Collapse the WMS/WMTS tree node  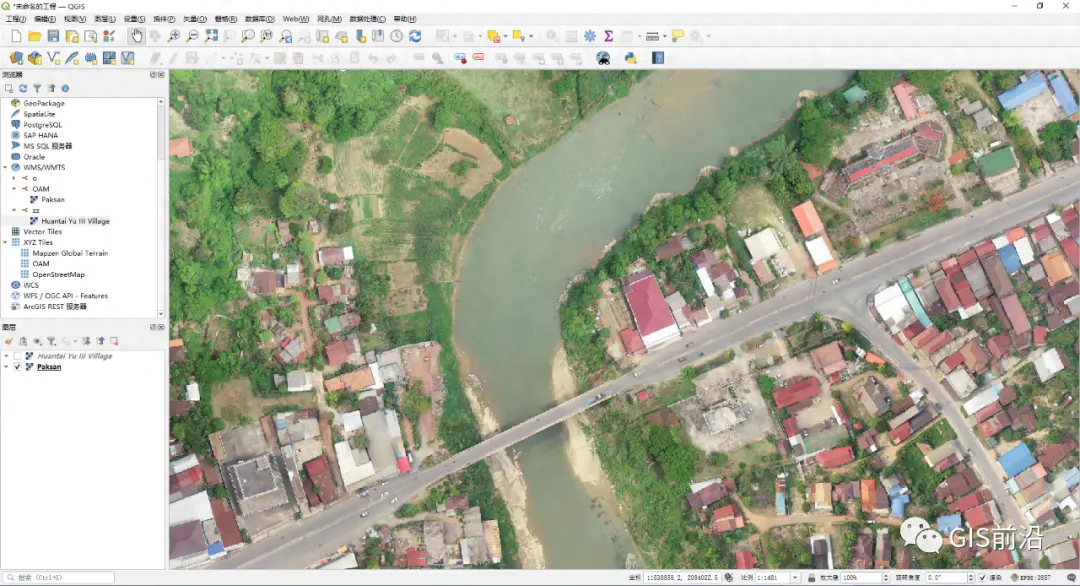click(5, 168)
